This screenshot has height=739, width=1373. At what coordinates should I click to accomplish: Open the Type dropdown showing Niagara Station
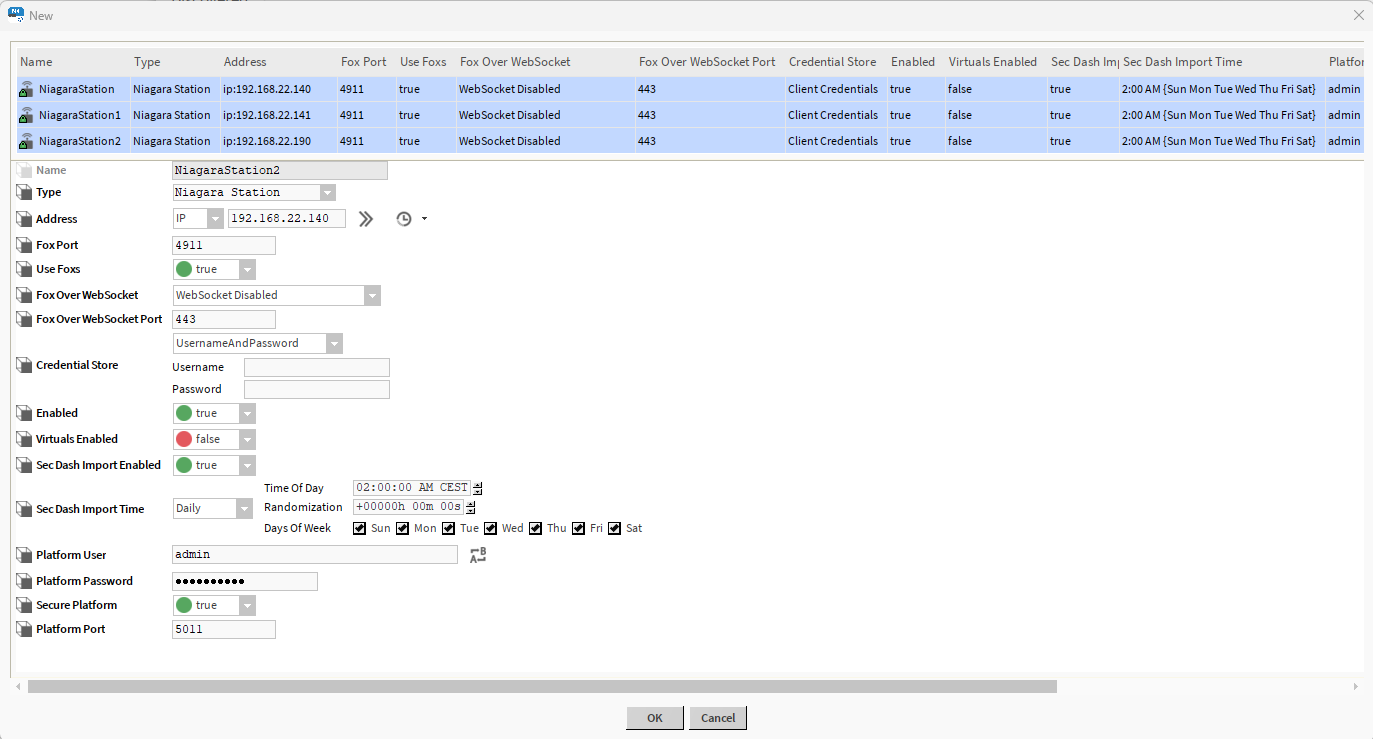click(x=254, y=192)
